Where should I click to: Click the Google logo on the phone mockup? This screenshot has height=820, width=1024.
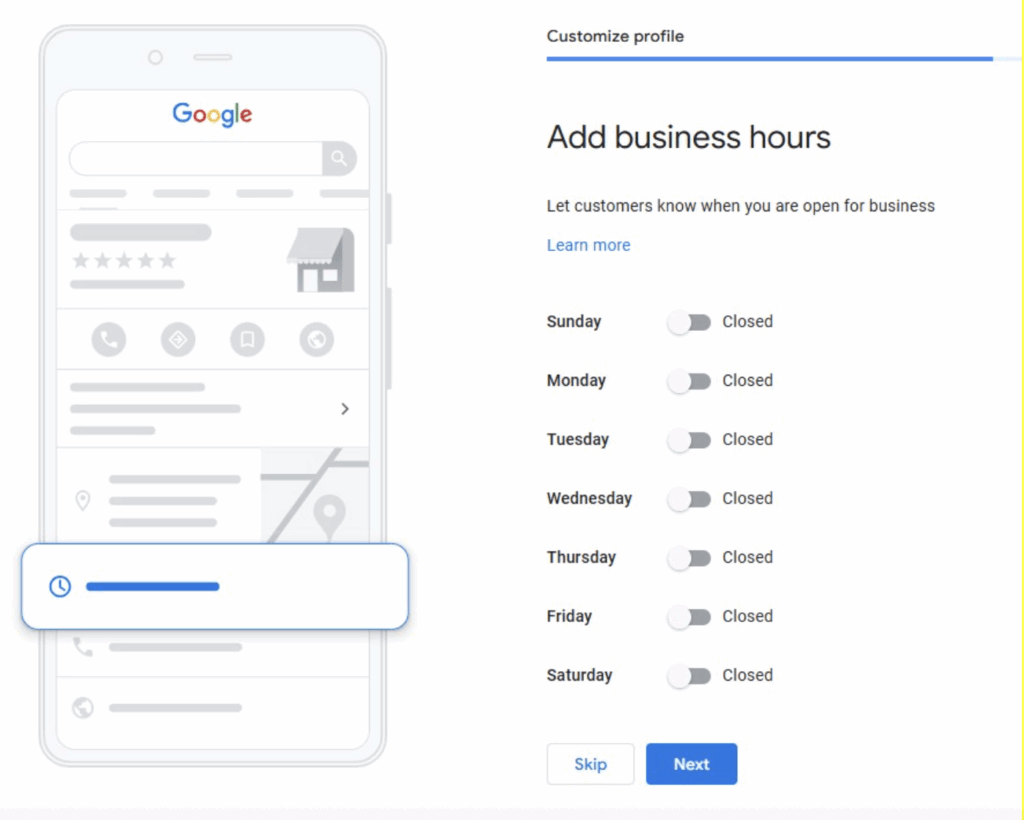tap(212, 114)
